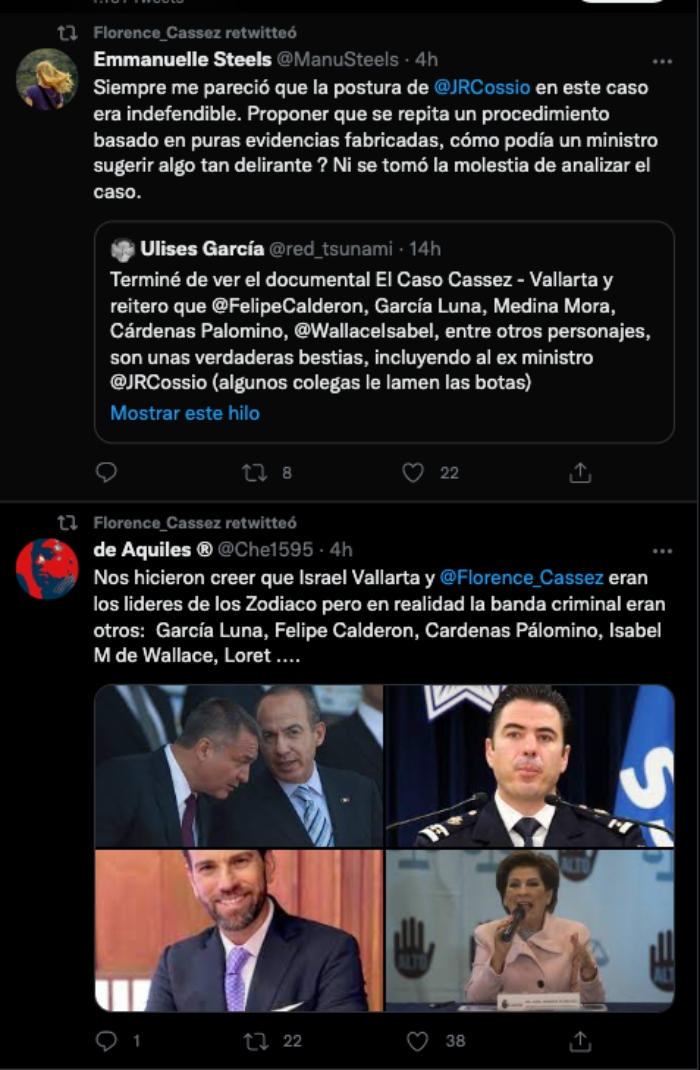This screenshot has width=700, height=1070.
Task: Open Emmanuelle Steels' profile avatar
Action: (47, 79)
